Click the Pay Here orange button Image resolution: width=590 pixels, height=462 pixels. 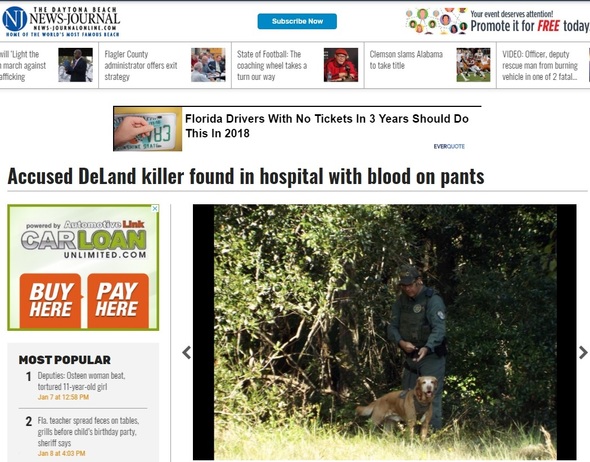coord(118,301)
